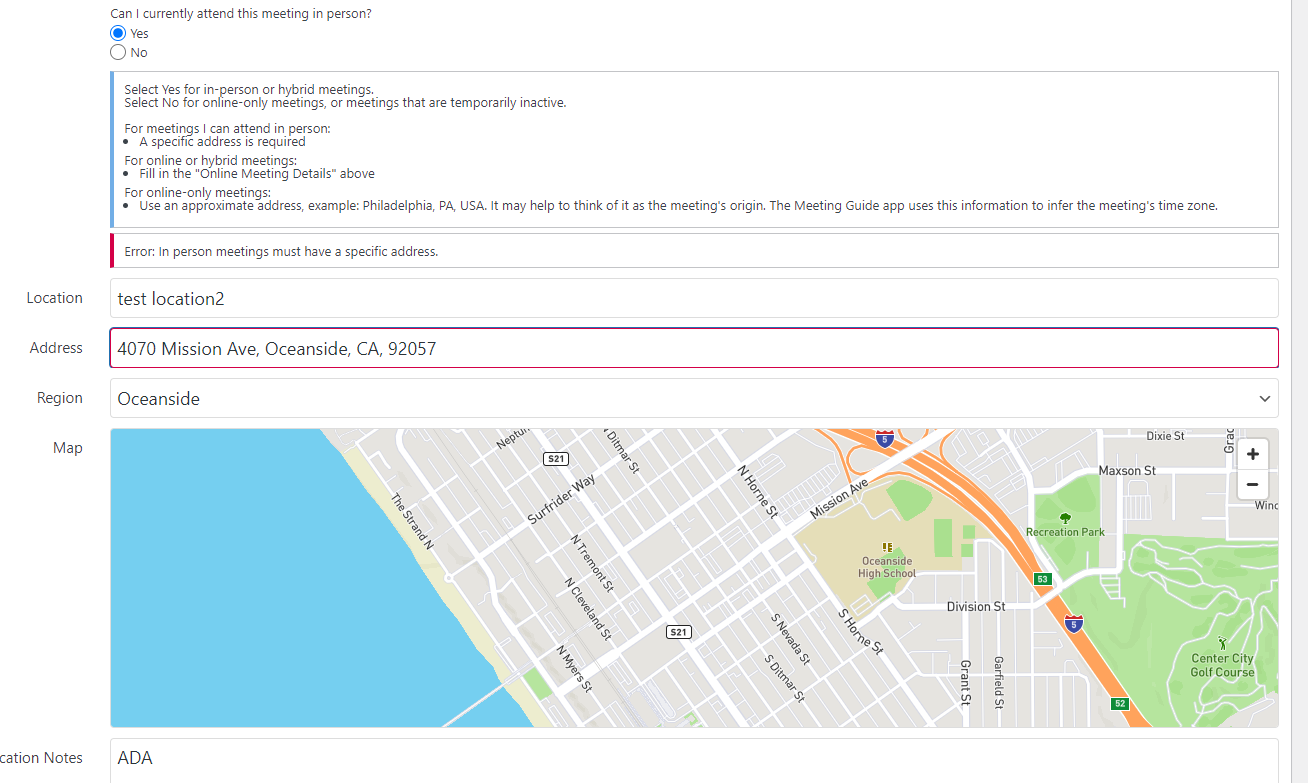Screen dimensions: 1308x783
Task: Click the Location input field
Action: pos(694,298)
